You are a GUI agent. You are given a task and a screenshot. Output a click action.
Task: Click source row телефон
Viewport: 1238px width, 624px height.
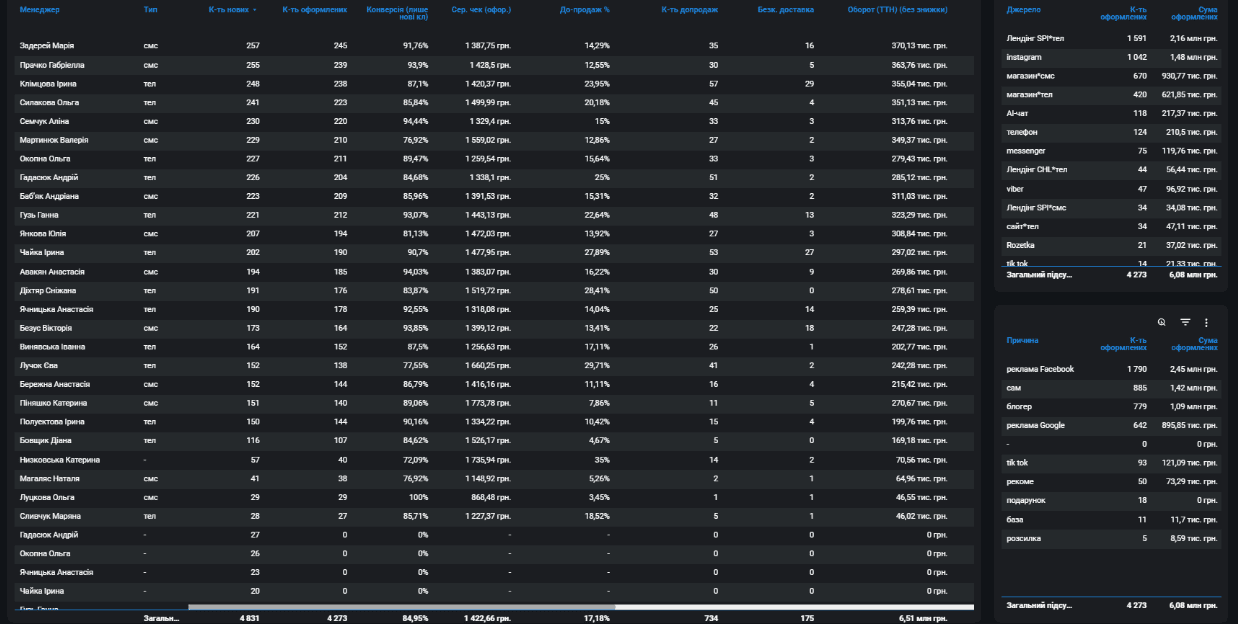(x=1112, y=132)
